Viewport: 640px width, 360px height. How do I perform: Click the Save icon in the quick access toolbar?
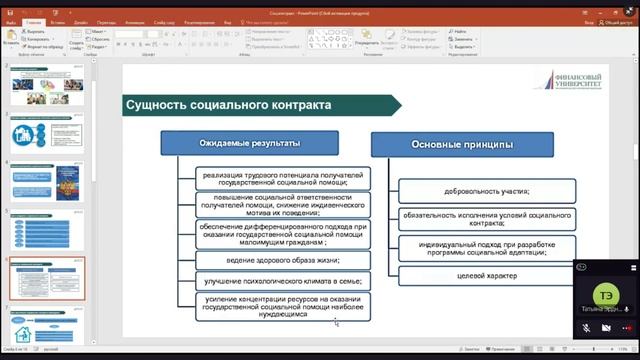(x=10, y=13)
